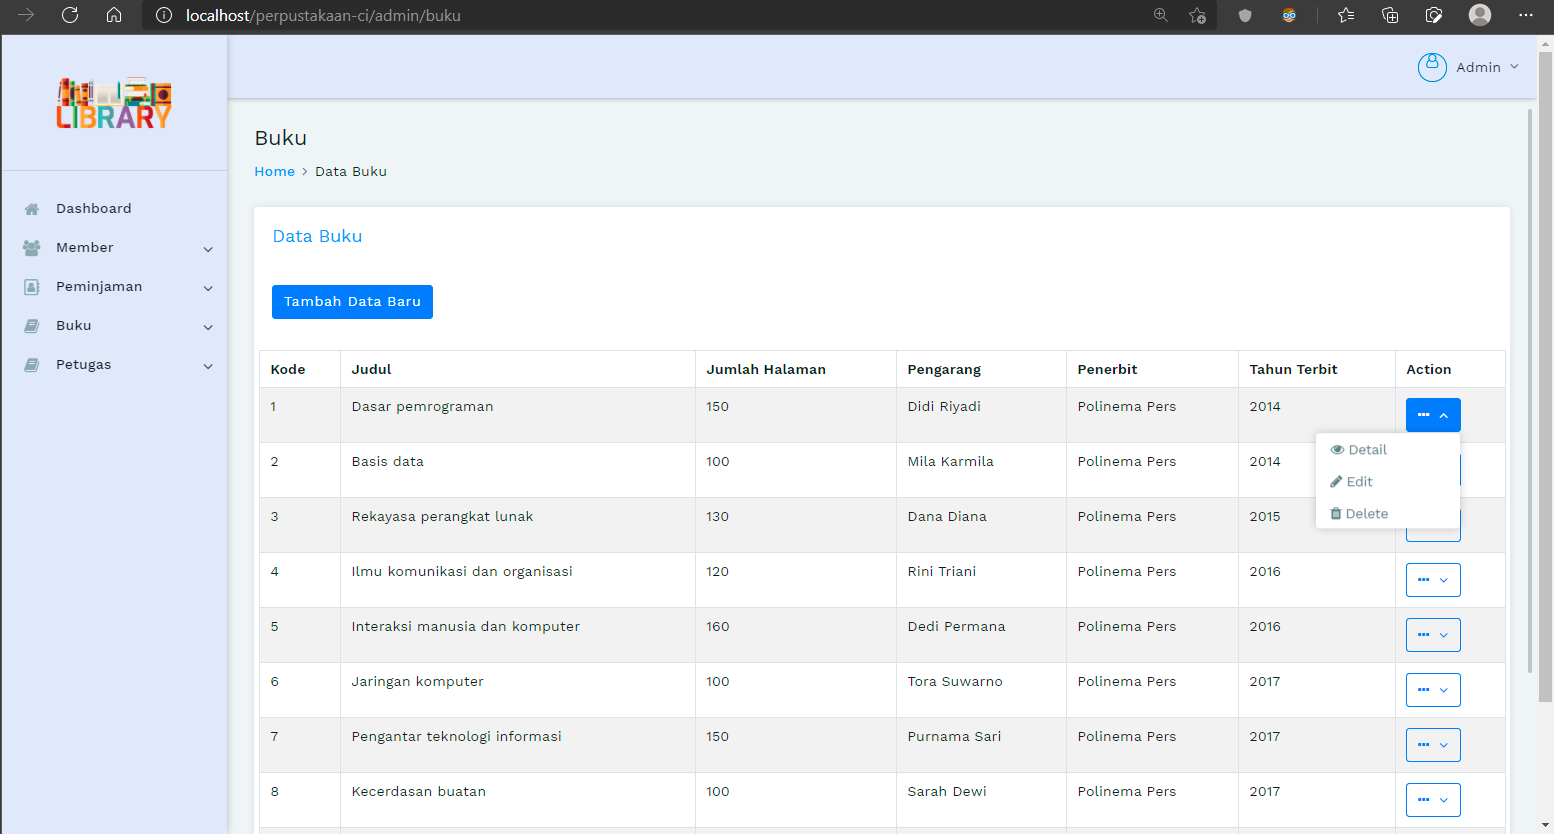Click the Petugas book icon in sidebar
Viewport: 1554px width, 834px height.
click(x=32, y=365)
